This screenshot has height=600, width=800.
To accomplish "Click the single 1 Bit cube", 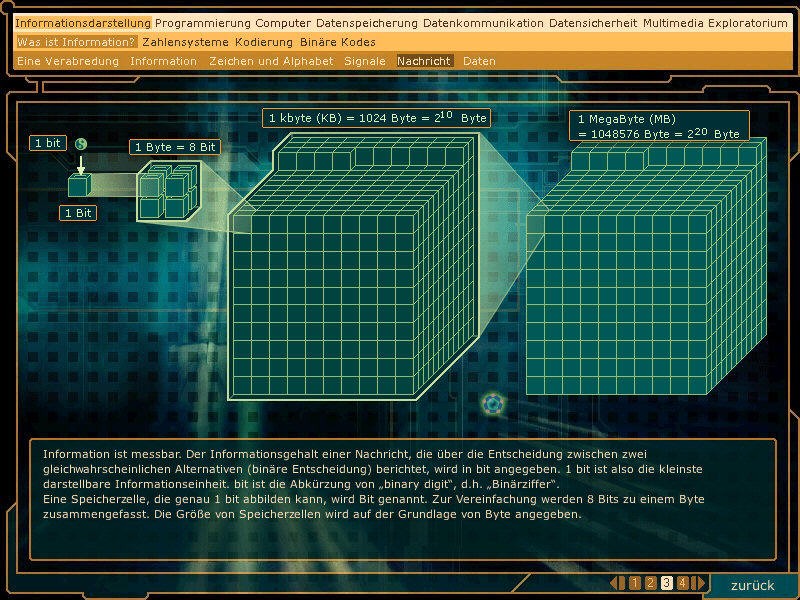I will pos(78,185).
